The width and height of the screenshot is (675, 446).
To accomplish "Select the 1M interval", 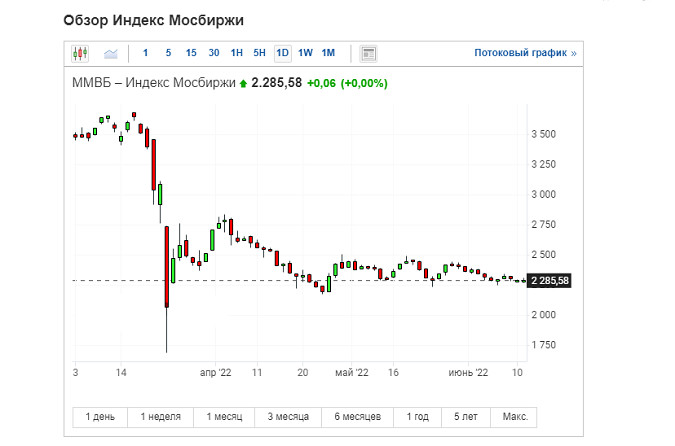I will click(x=328, y=53).
